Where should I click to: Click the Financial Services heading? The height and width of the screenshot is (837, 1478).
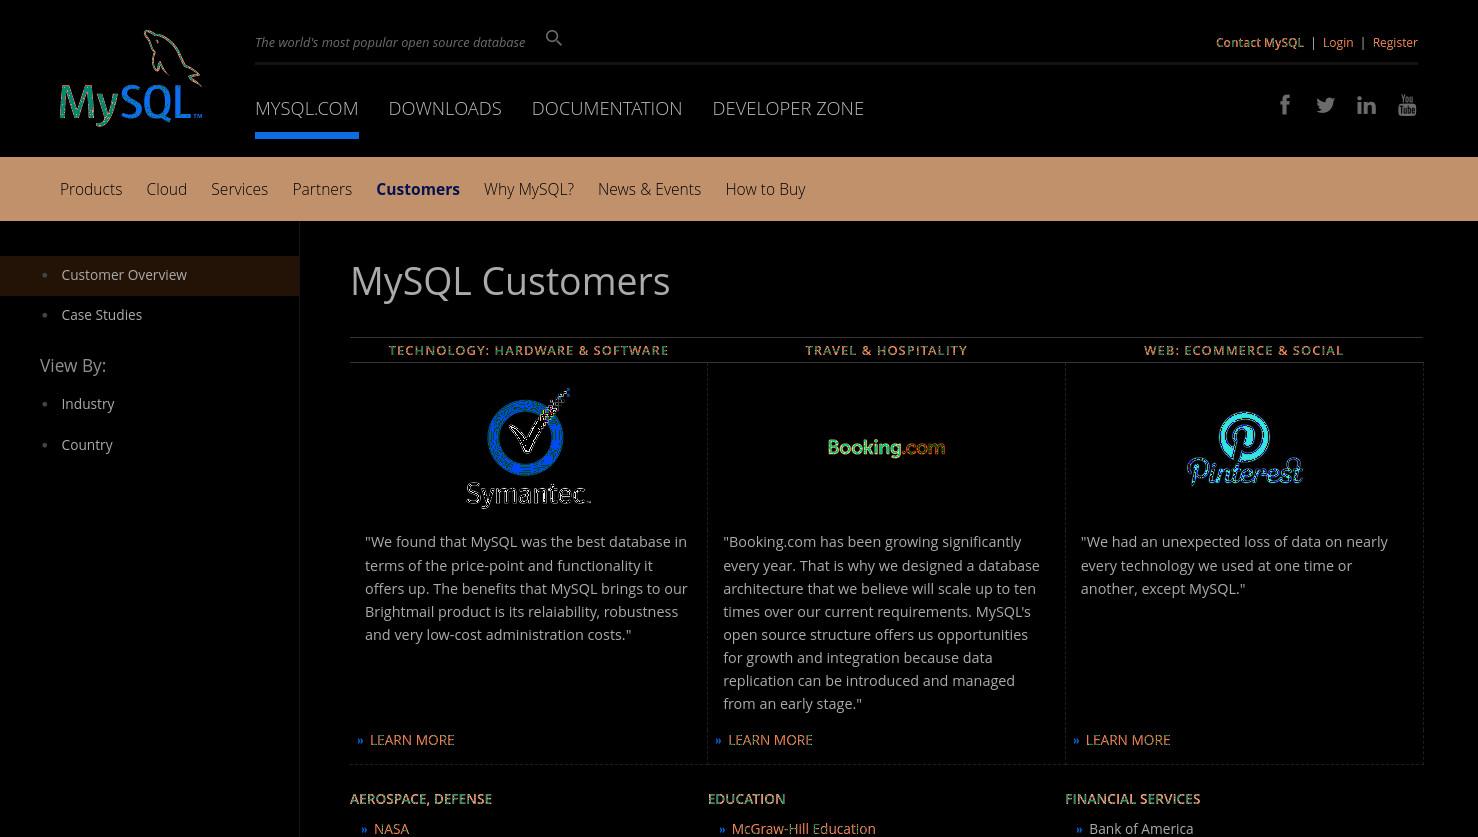point(1132,799)
